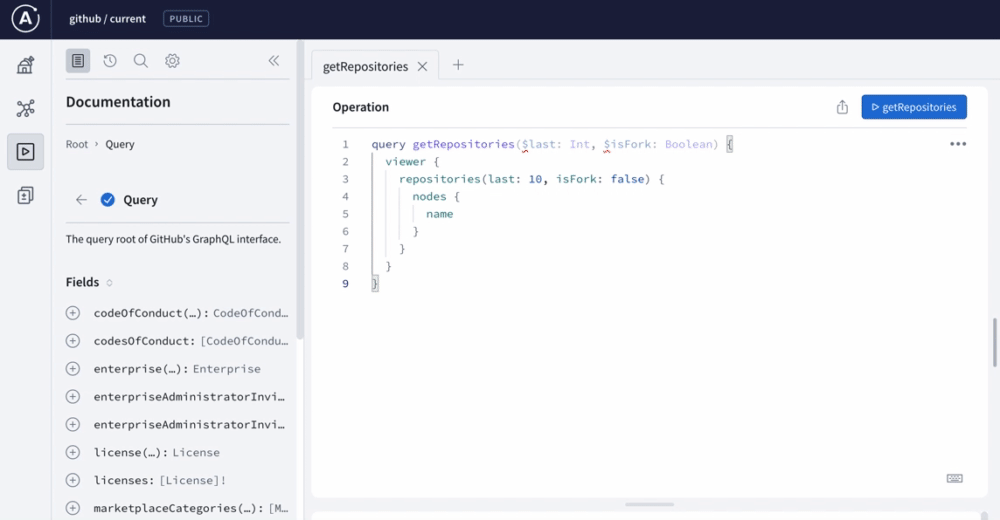
Task: Add marketplaceCategories field with its plus icon
Action: (x=73, y=508)
